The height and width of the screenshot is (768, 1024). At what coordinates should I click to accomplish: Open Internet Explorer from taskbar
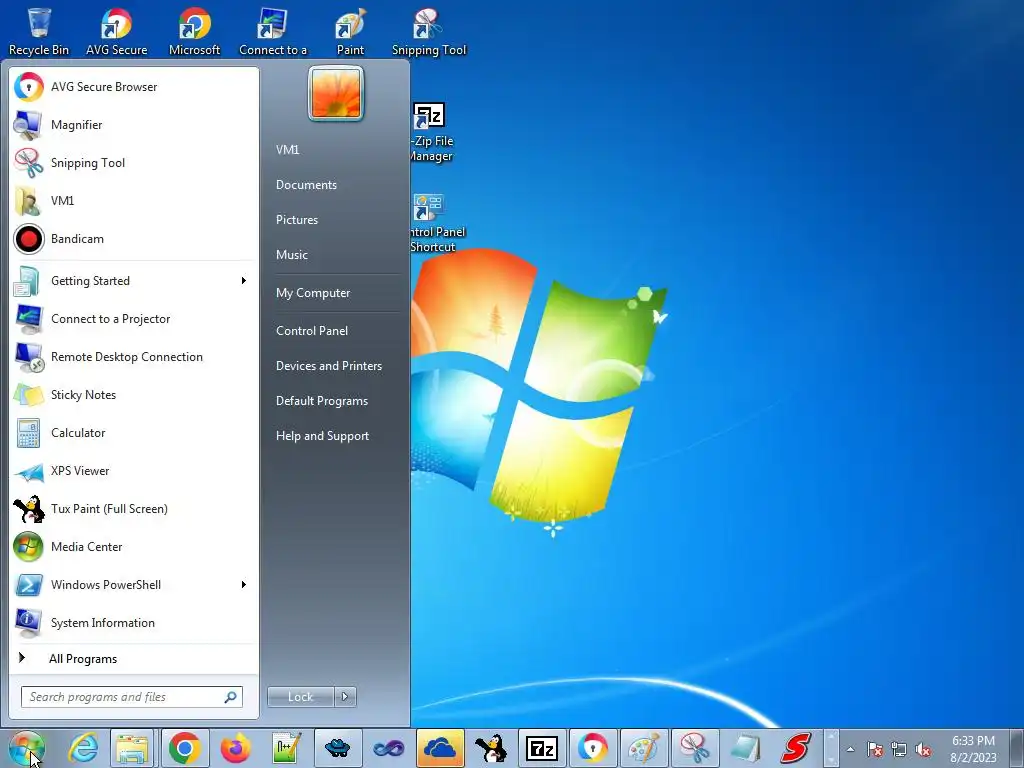tap(84, 748)
